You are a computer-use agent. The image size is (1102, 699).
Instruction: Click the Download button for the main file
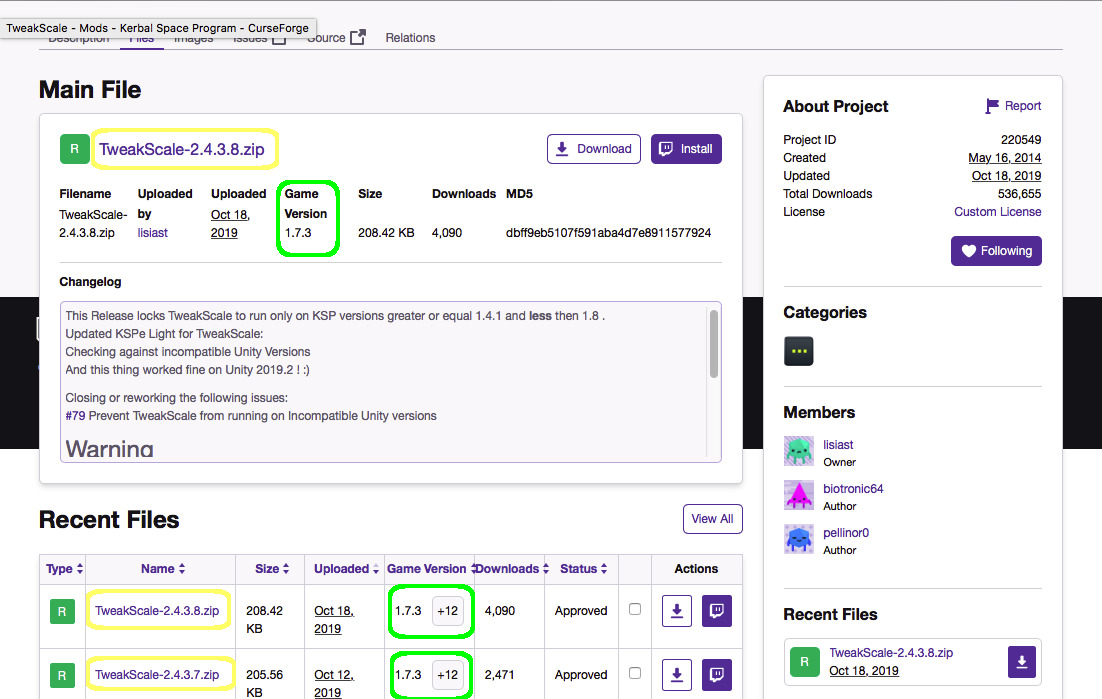pos(594,149)
